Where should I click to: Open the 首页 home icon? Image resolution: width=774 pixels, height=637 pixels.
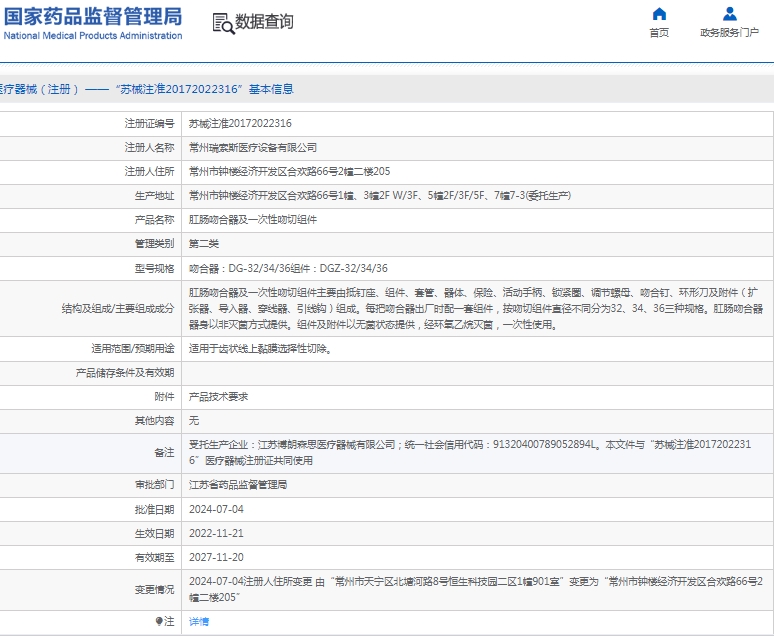click(x=659, y=14)
